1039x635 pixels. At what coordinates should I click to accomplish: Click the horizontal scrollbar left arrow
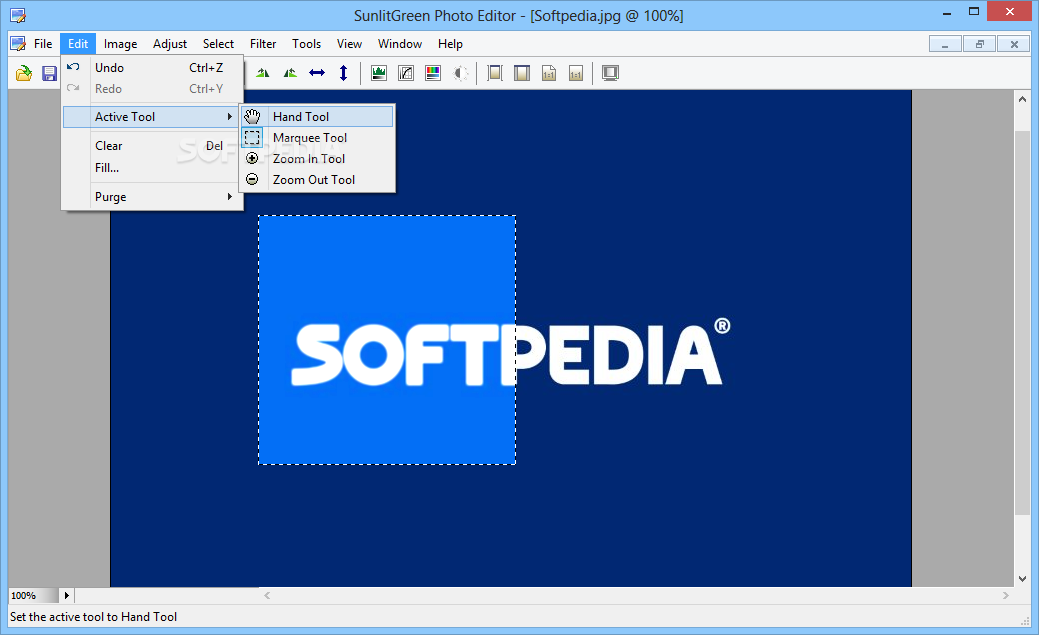pos(267,595)
